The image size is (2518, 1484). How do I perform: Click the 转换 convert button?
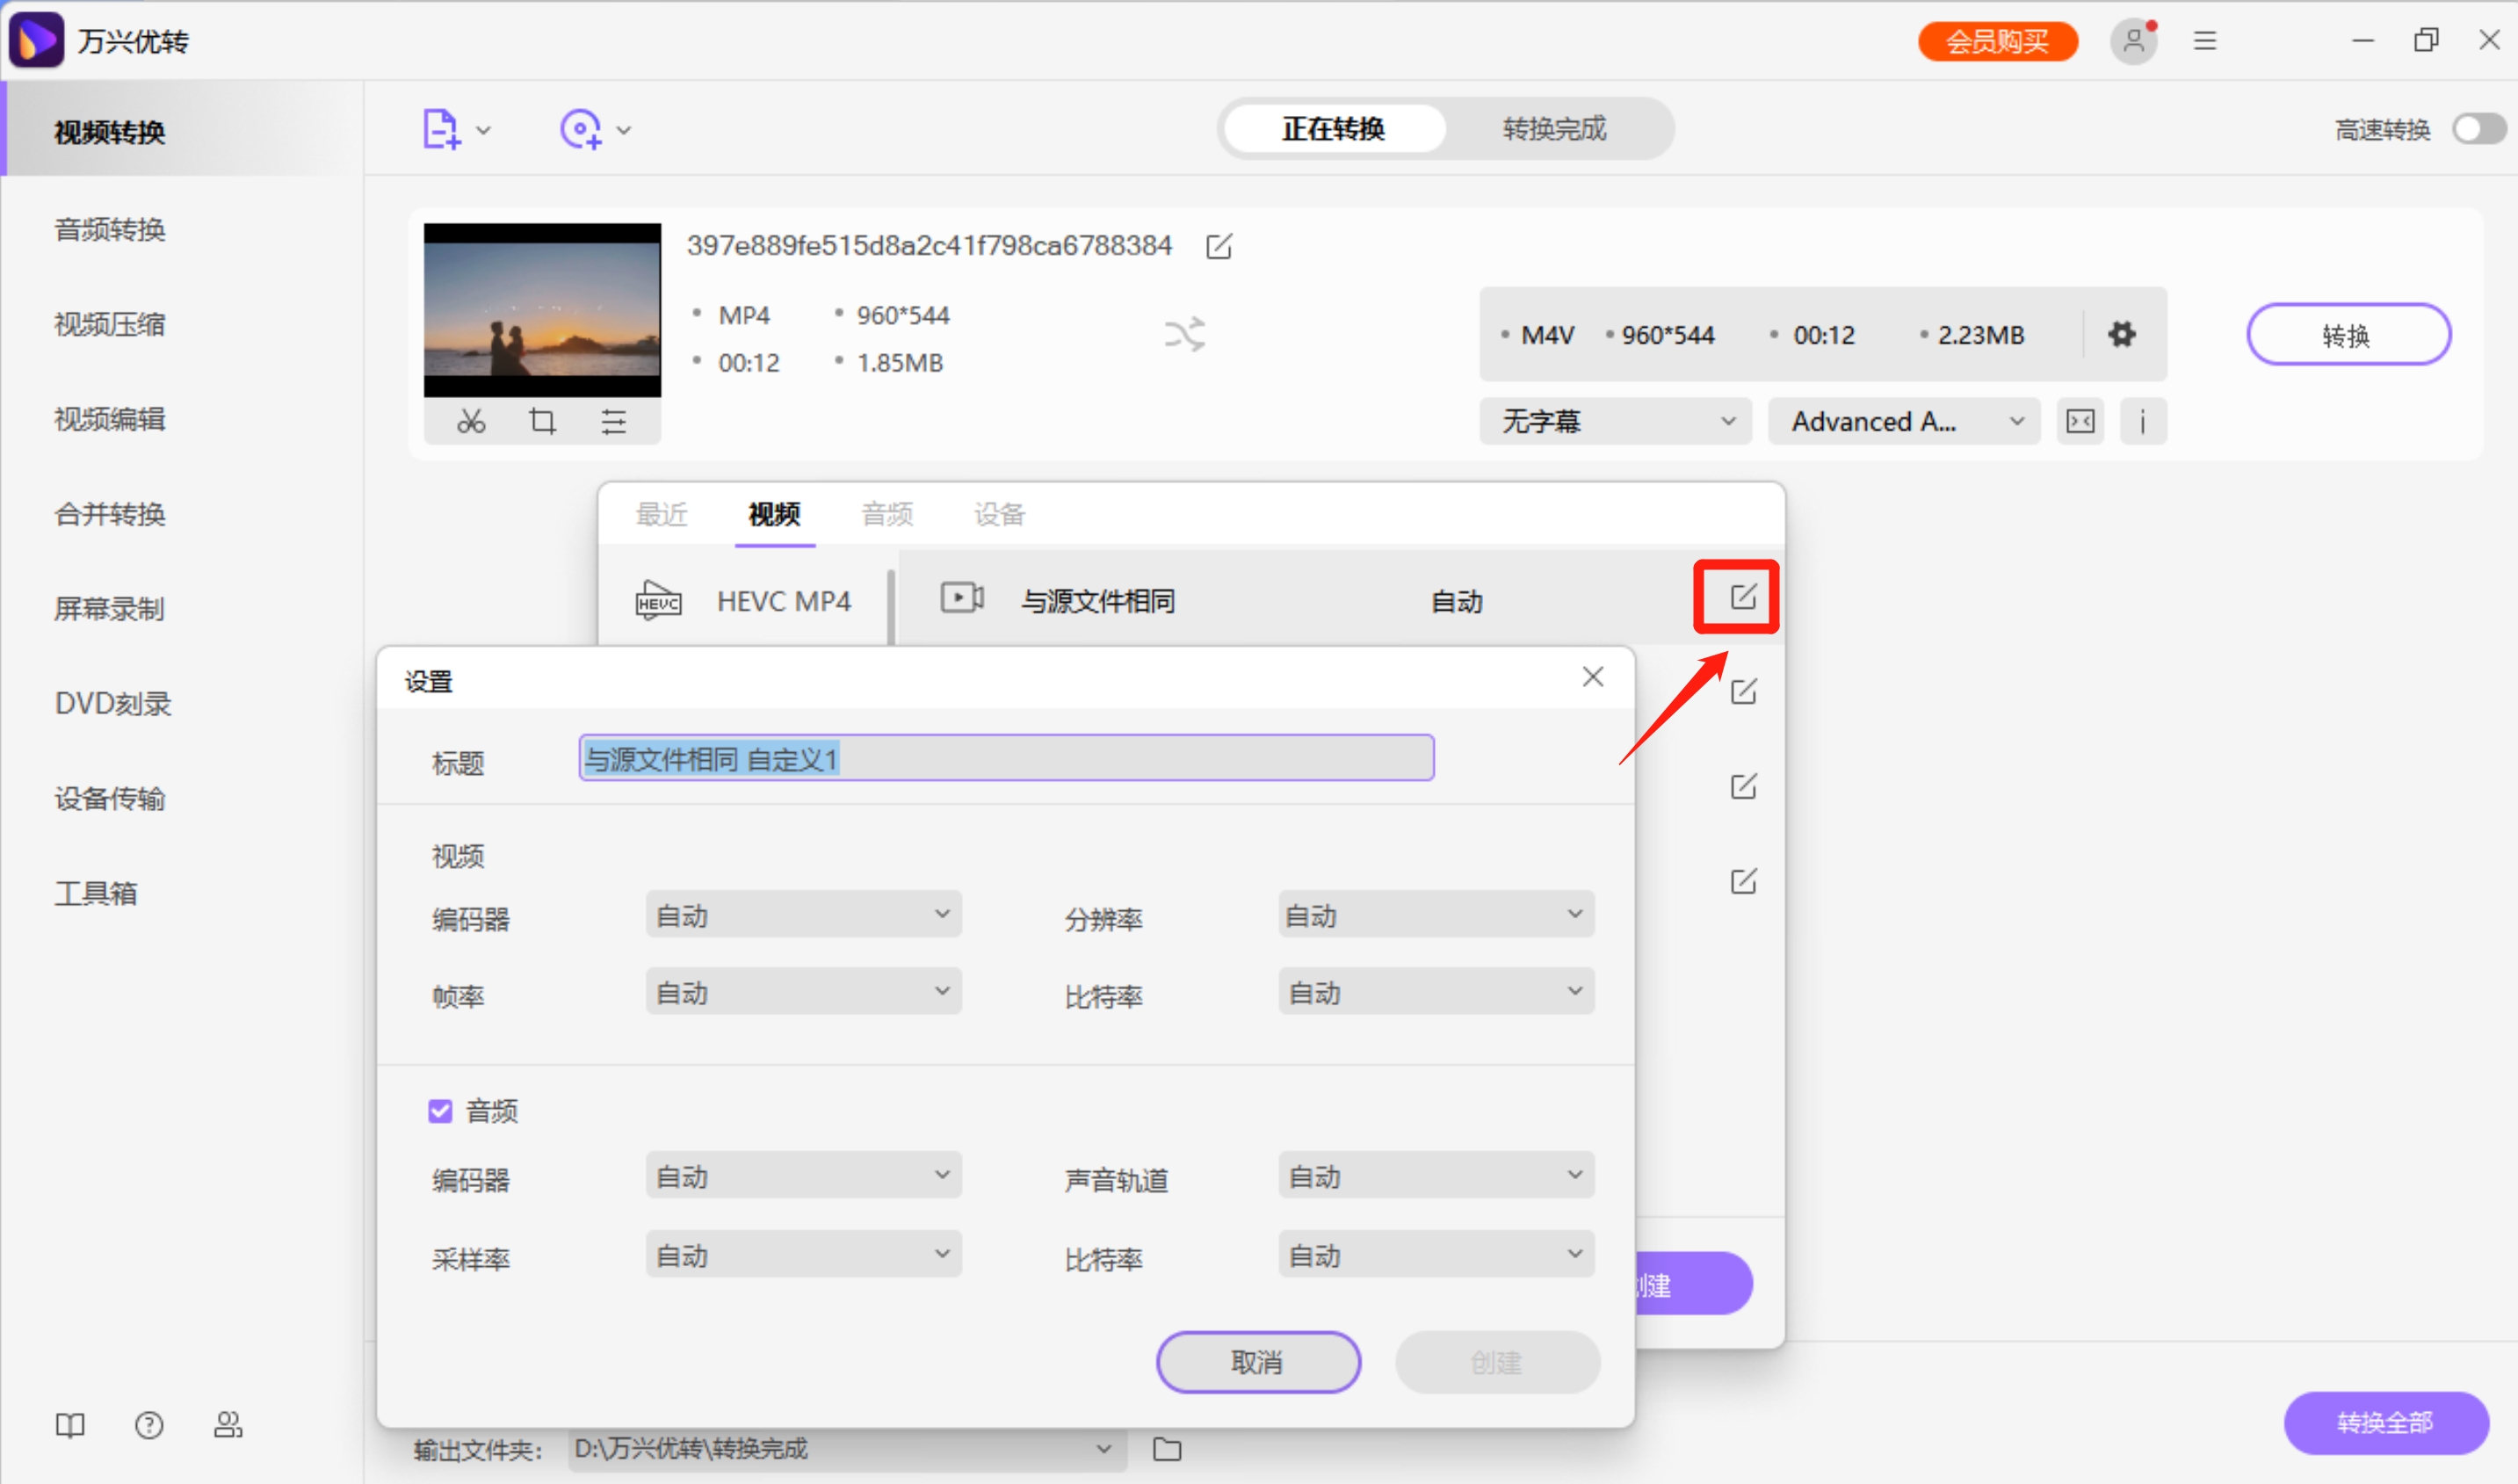tap(2348, 334)
